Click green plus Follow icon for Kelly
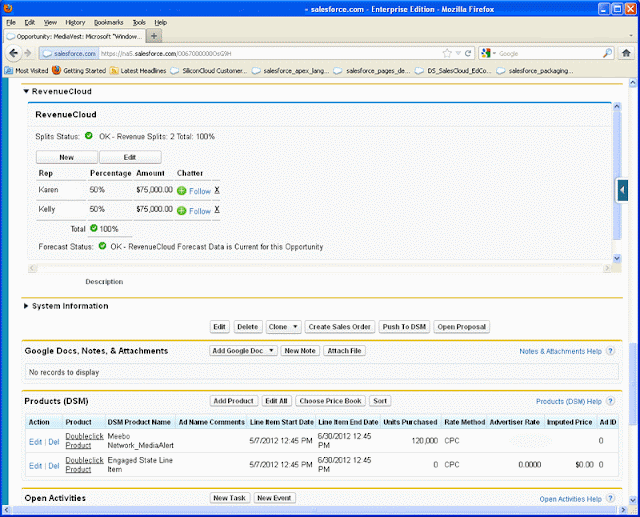Screen dimensions: 640x517 [x=182, y=211]
